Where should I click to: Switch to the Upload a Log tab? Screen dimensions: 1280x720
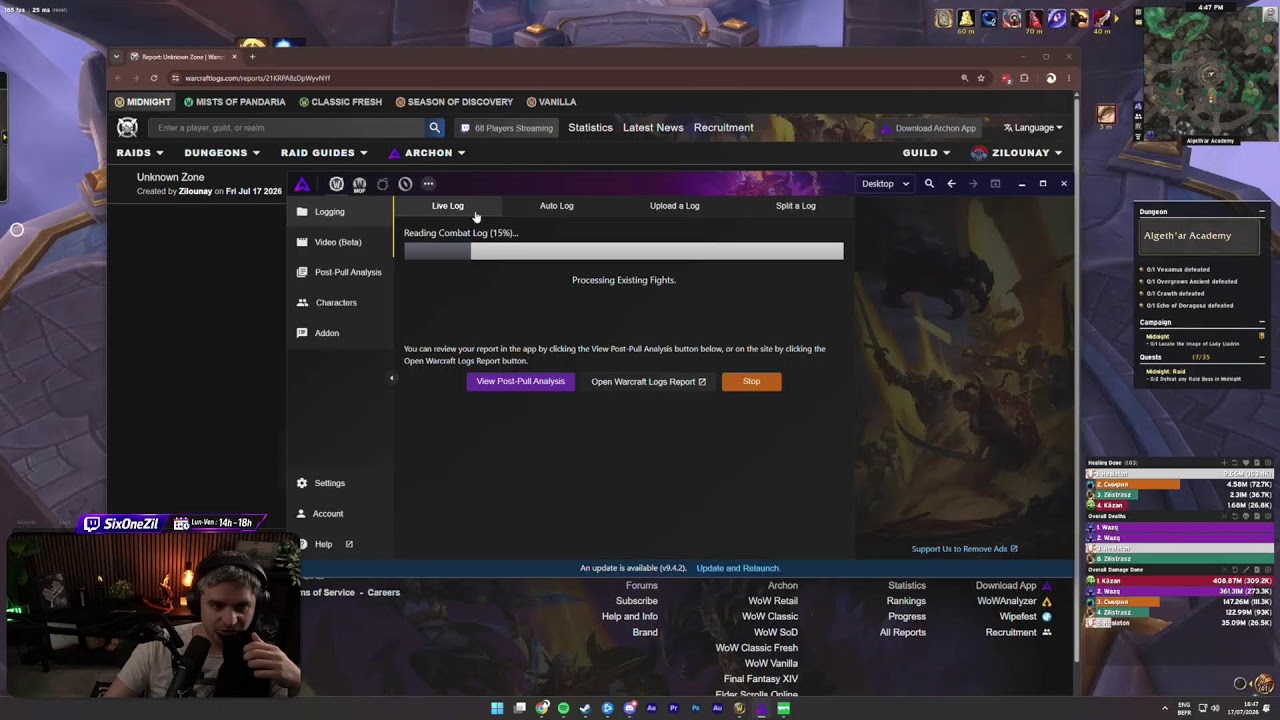pos(675,206)
